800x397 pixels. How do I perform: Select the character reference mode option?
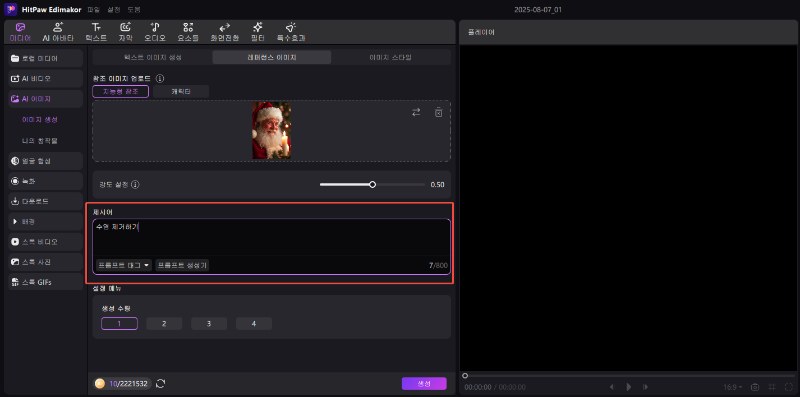click(x=181, y=91)
